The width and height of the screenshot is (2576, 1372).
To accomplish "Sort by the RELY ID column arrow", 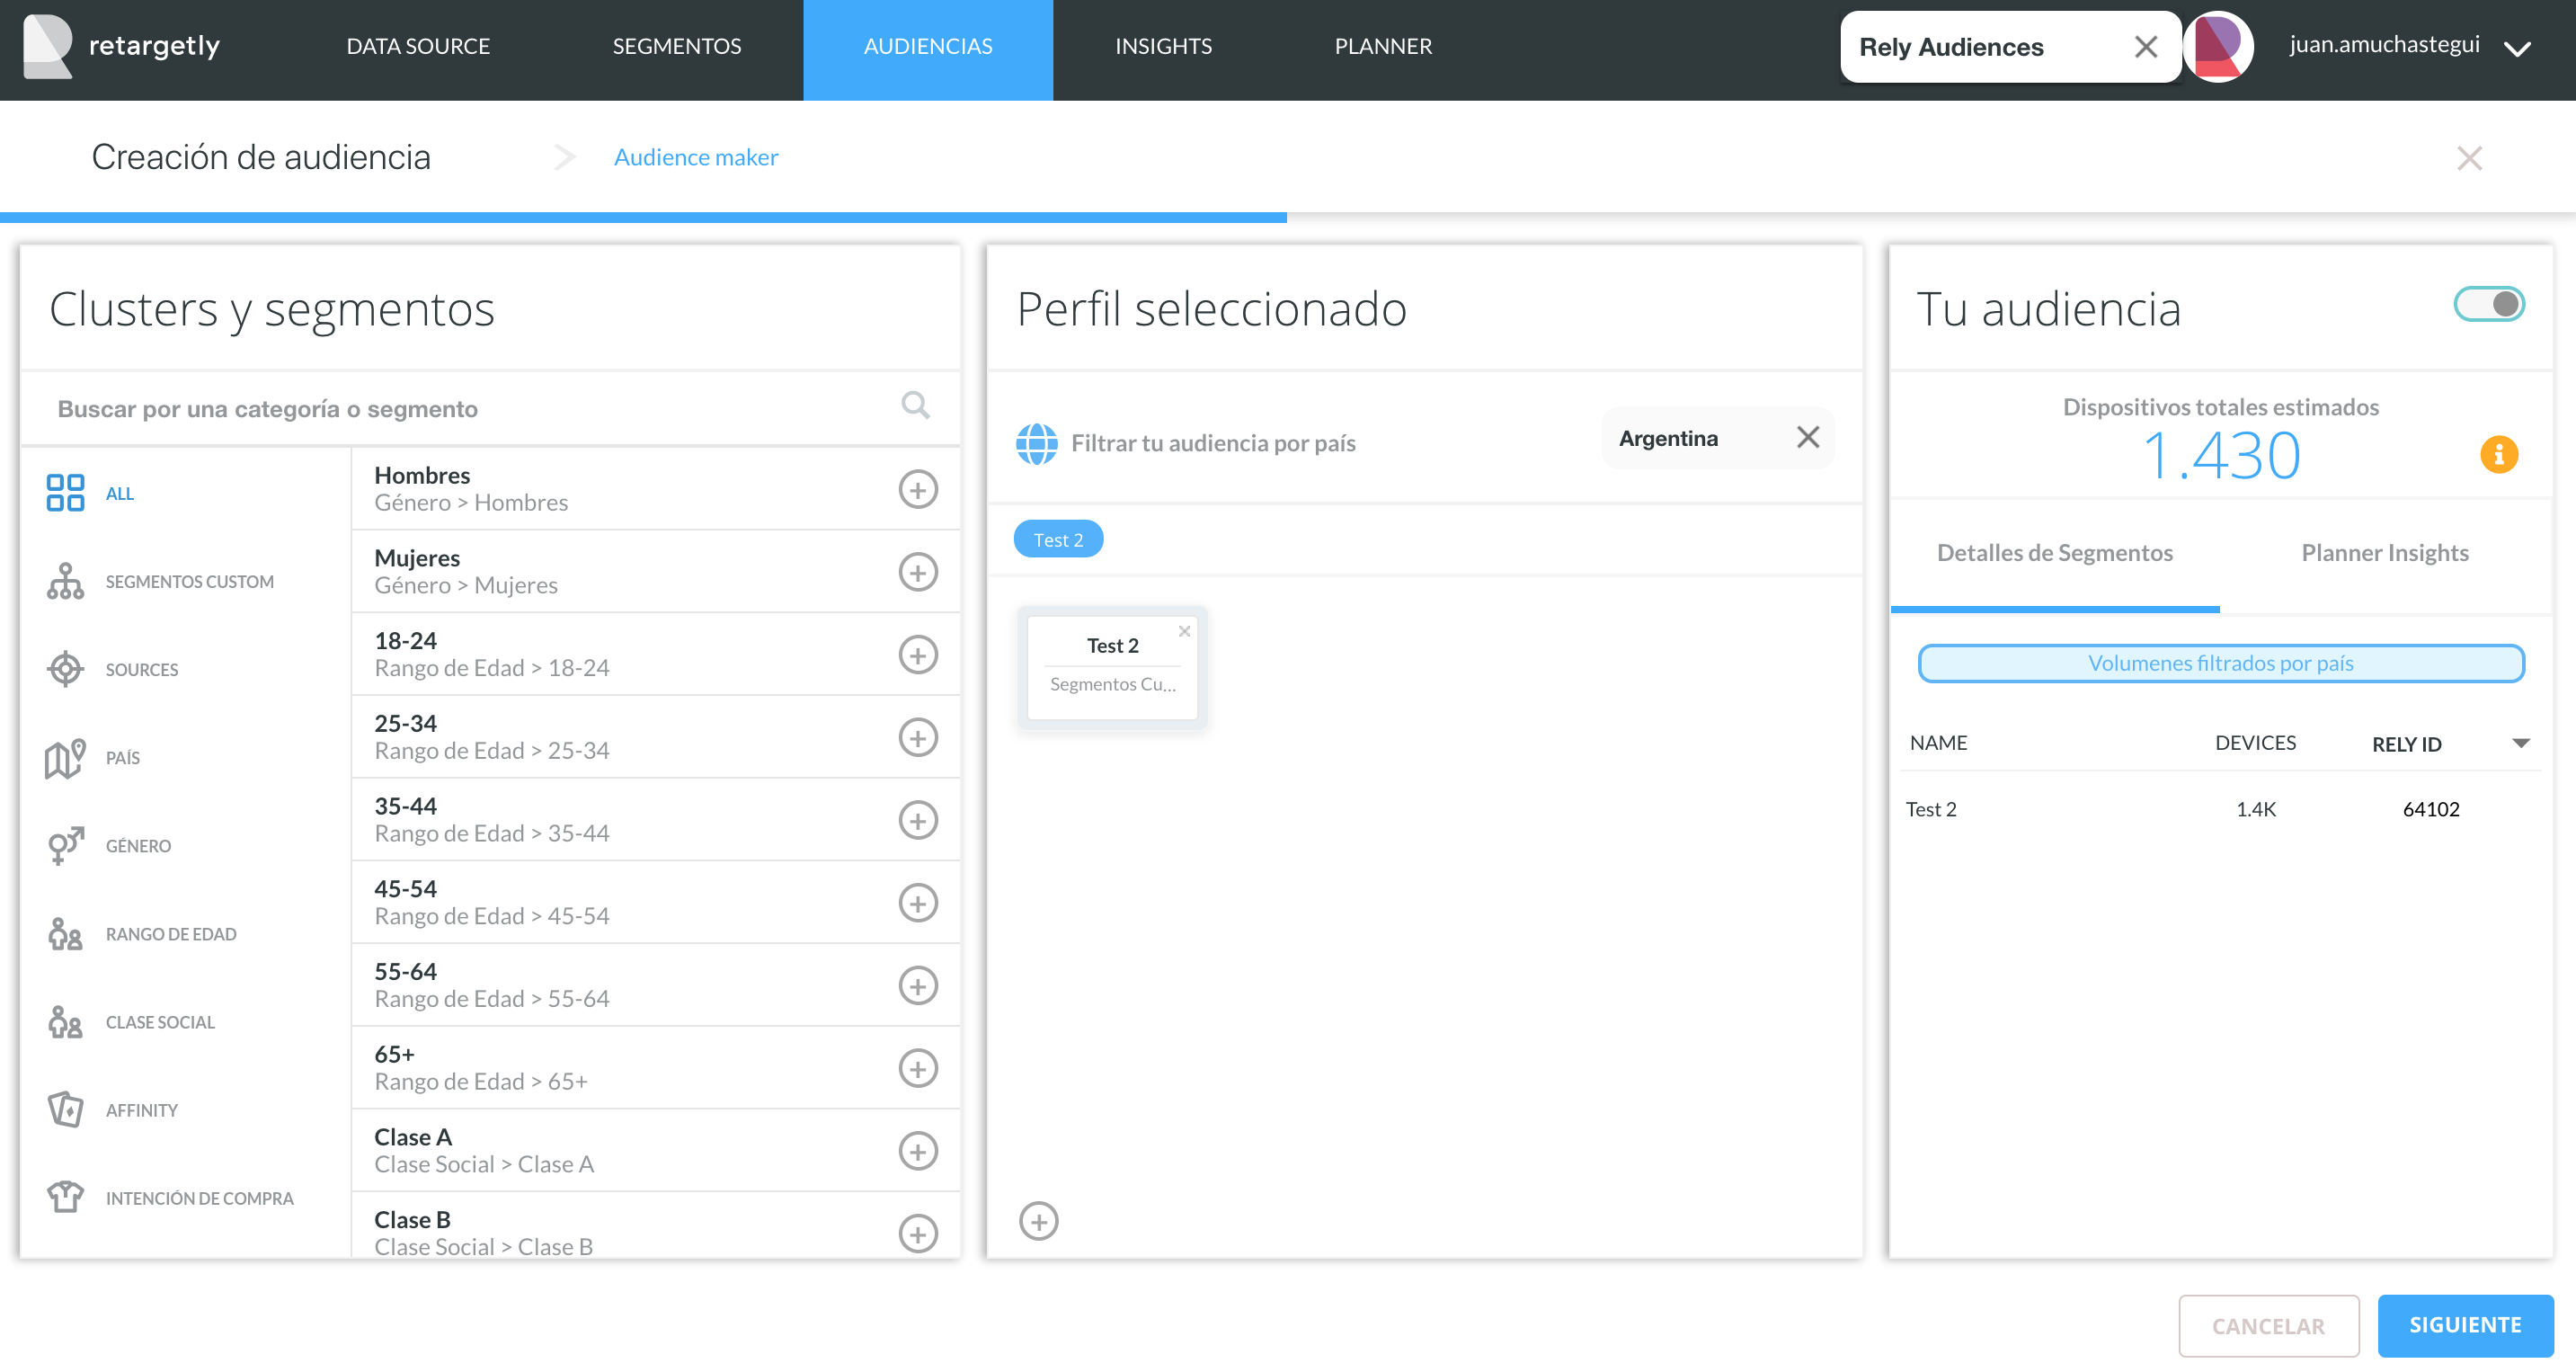I will (2521, 743).
